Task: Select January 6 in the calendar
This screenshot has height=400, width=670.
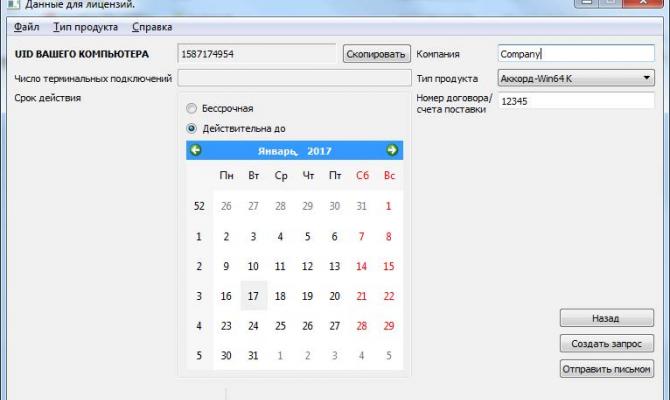Action: (335, 236)
